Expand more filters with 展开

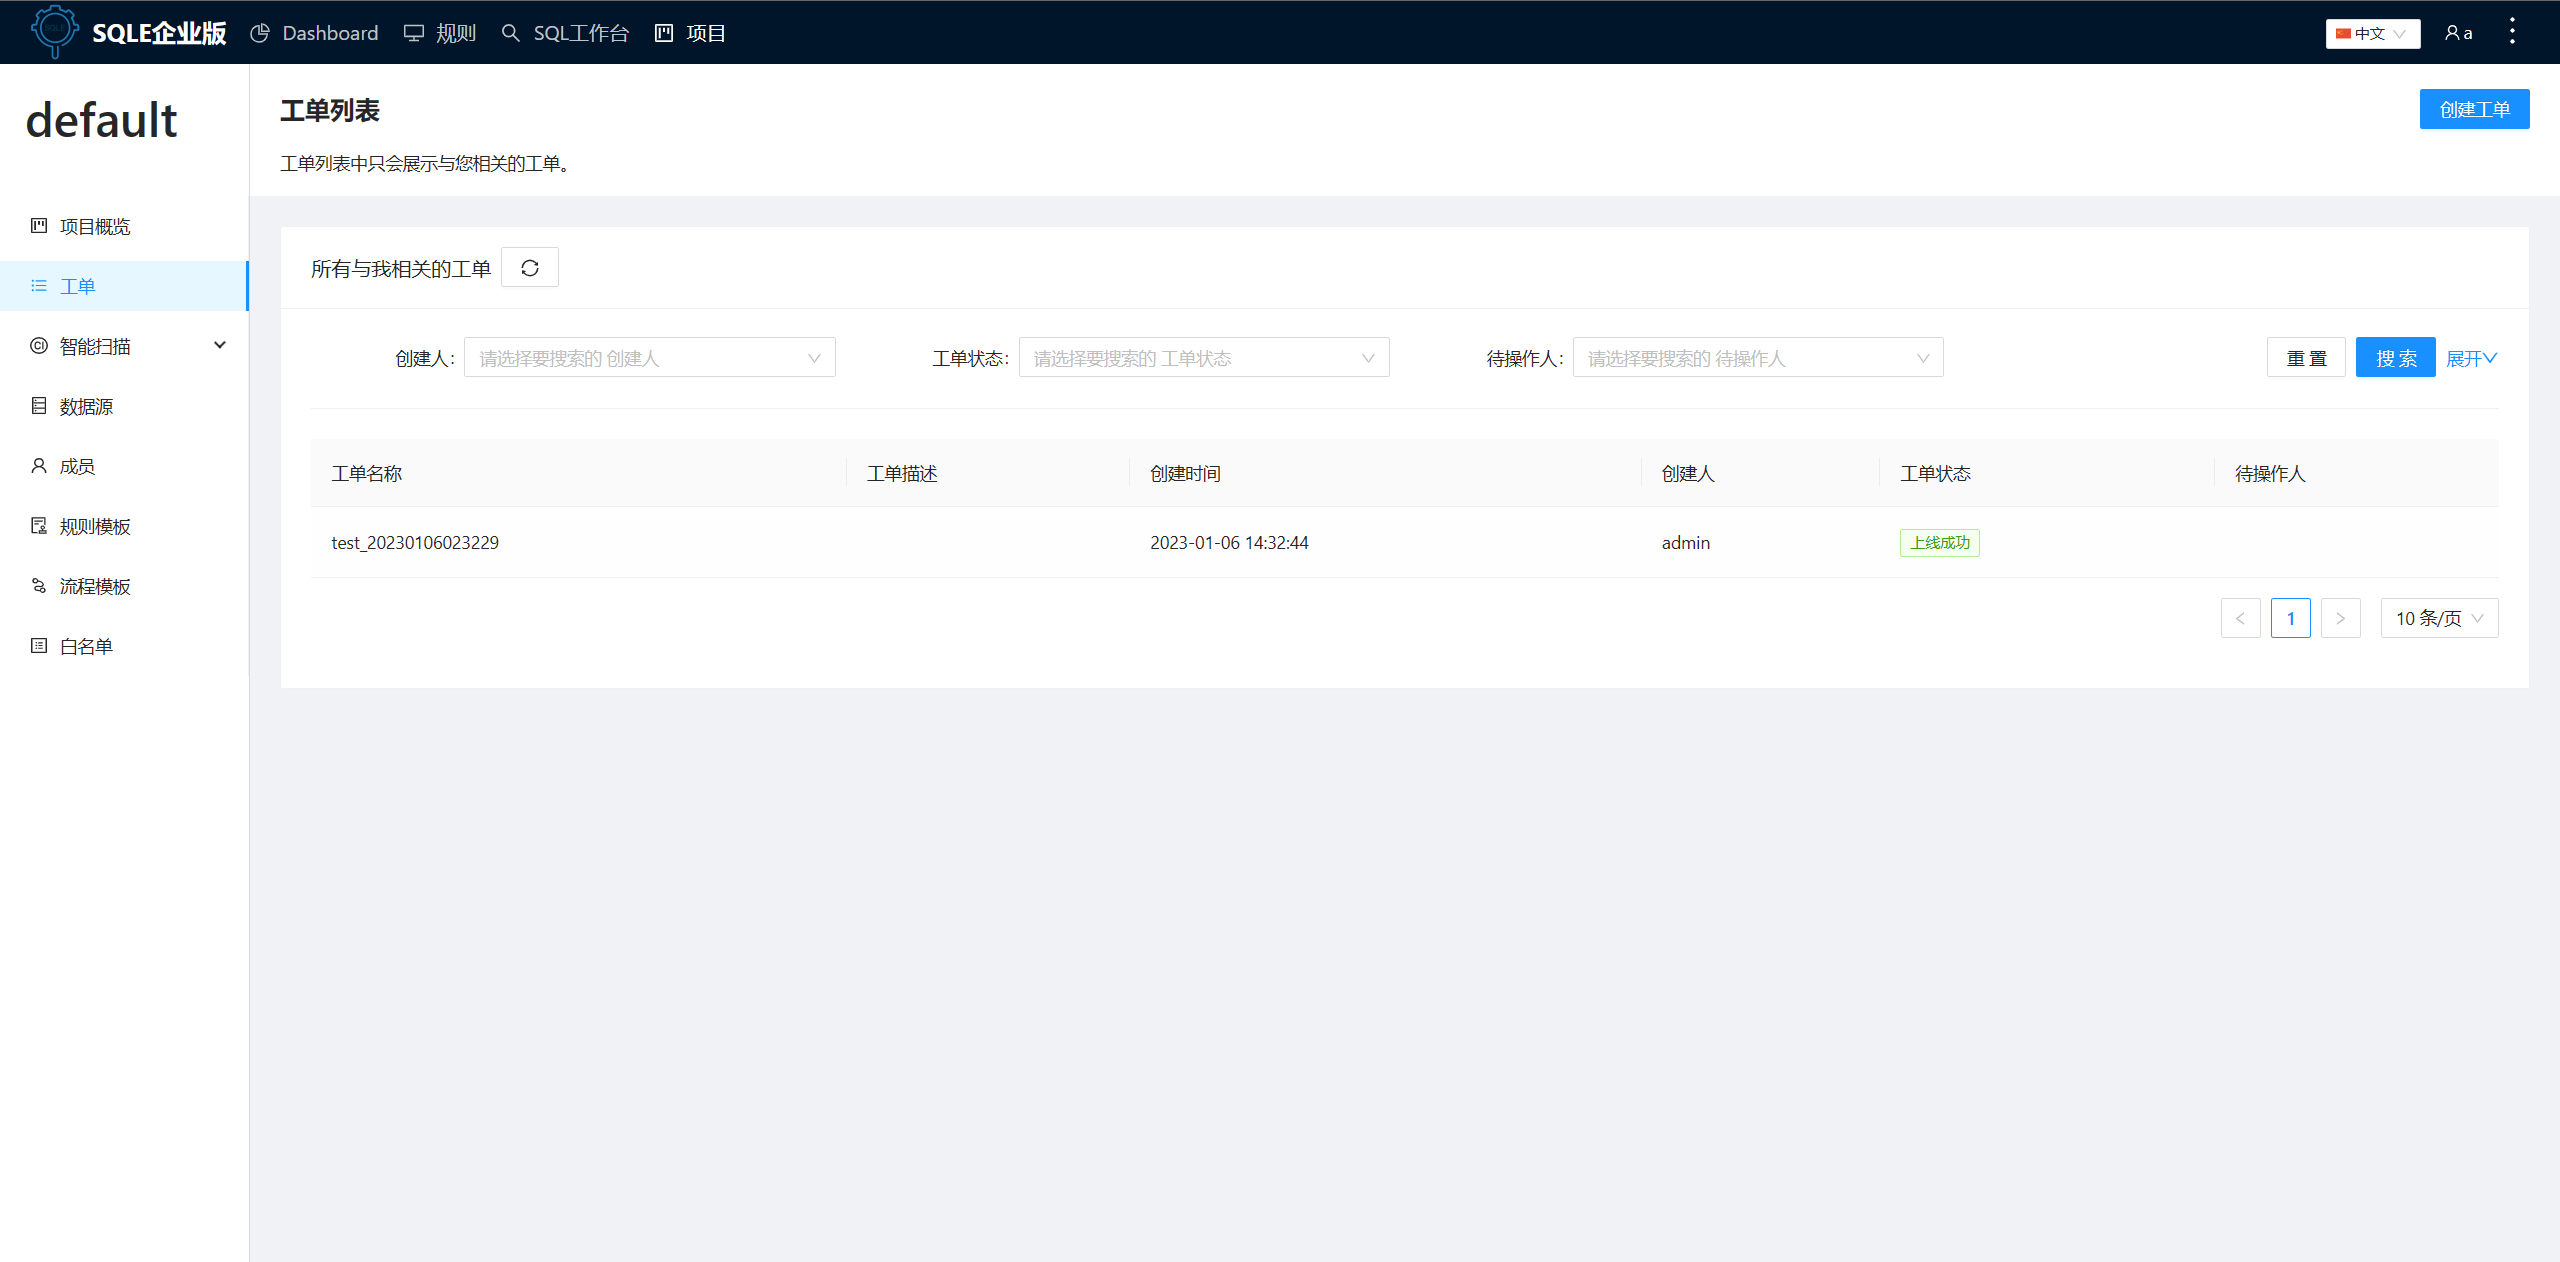click(x=2470, y=358)
